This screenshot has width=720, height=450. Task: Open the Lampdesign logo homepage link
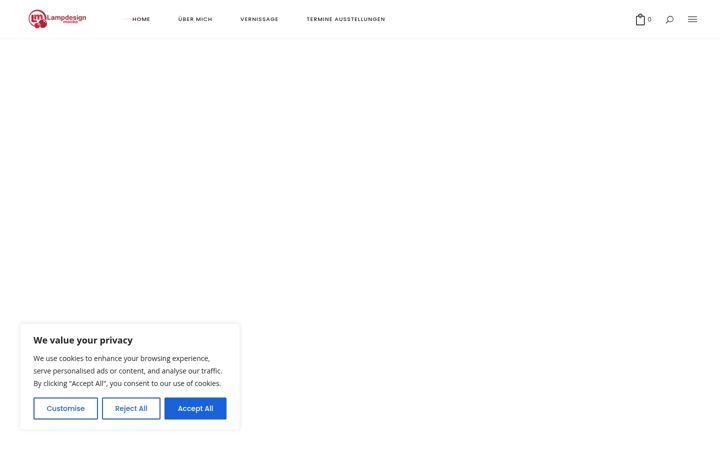tap(57, 19)
